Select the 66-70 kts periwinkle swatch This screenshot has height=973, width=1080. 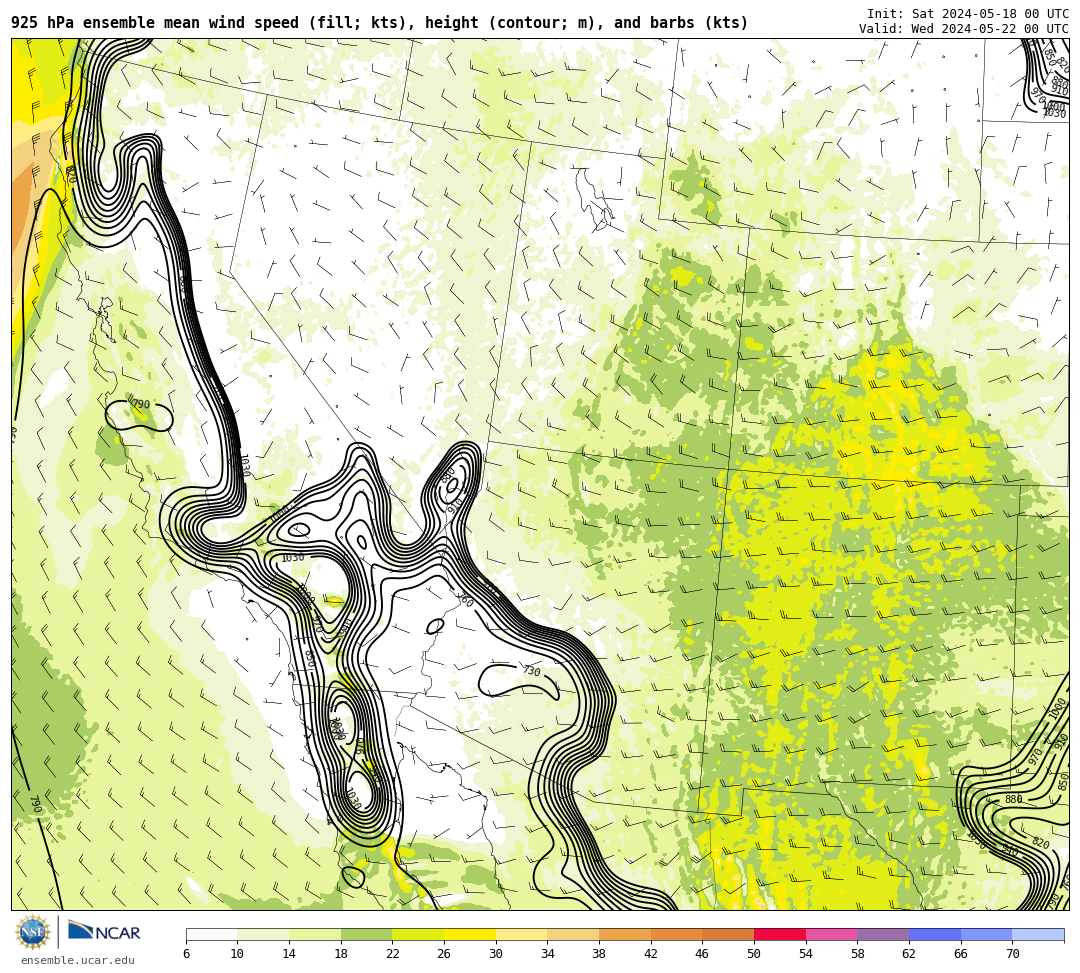point(986,934)
